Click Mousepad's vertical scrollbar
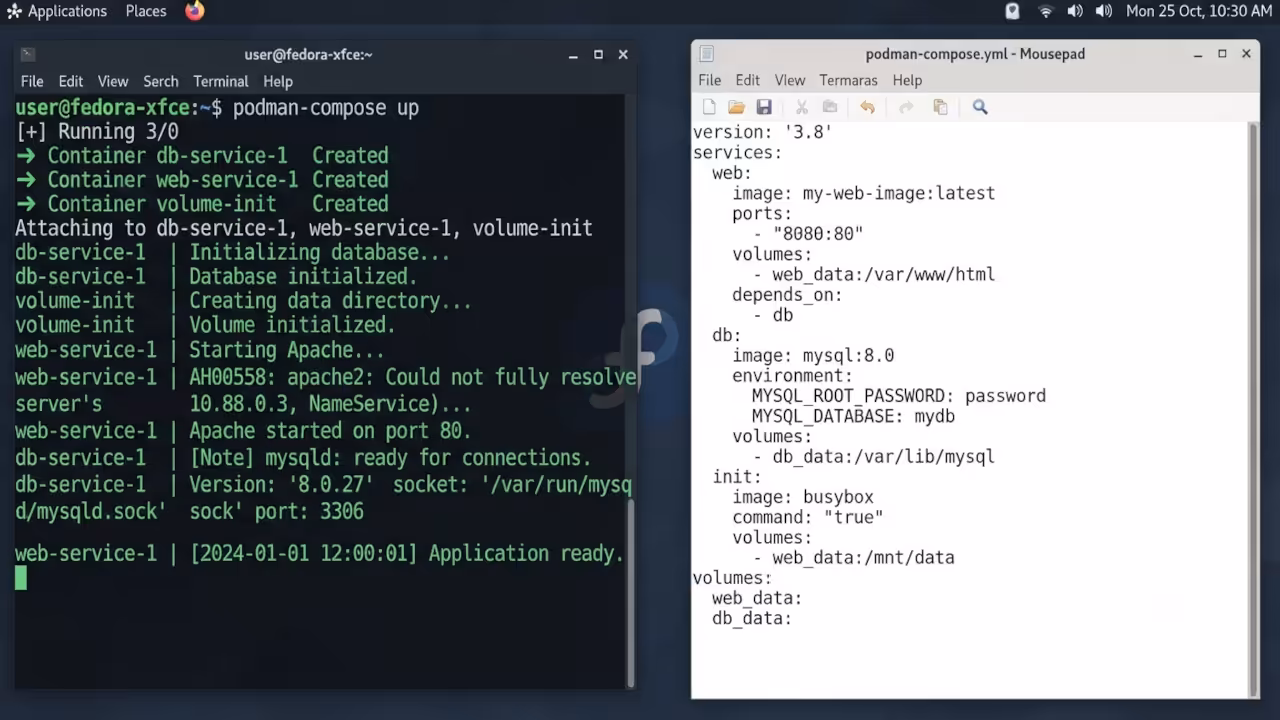The image size is (1280, 720). pos(1254,410)
